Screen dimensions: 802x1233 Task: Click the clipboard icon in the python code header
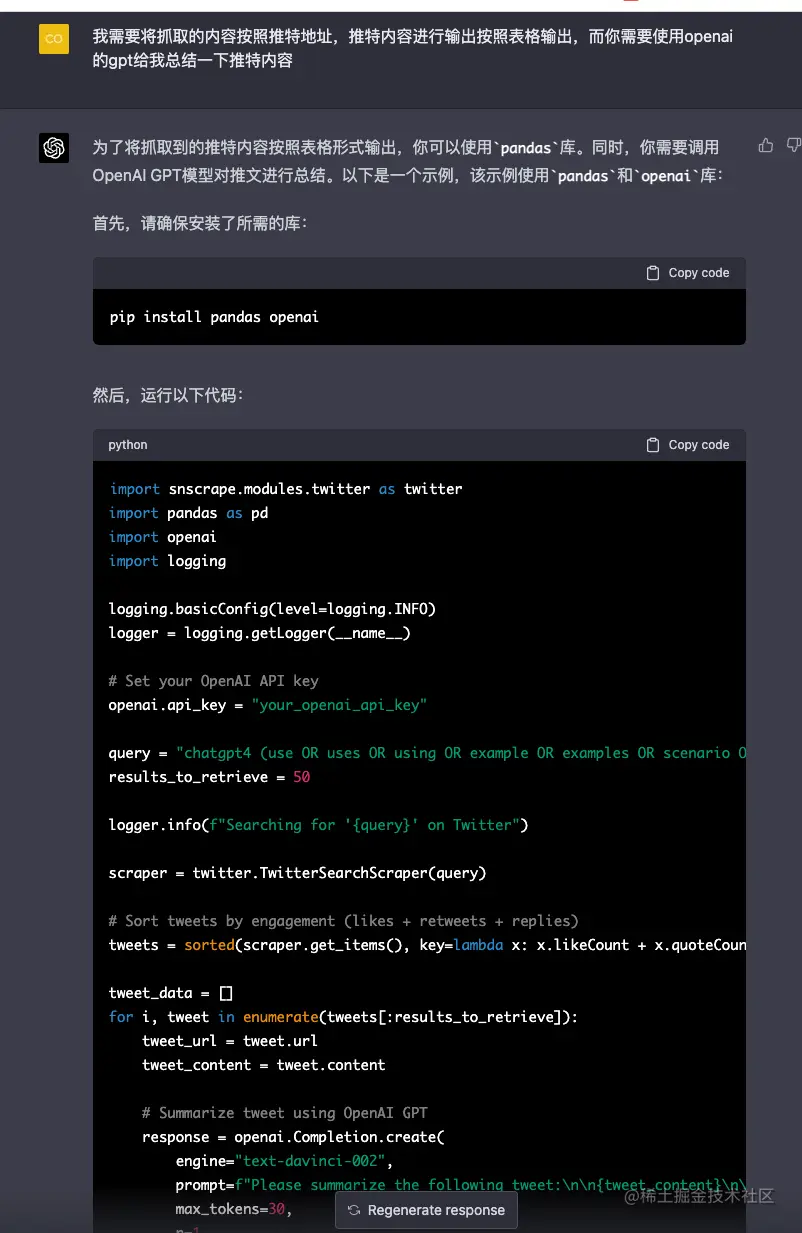pos(653,445)
